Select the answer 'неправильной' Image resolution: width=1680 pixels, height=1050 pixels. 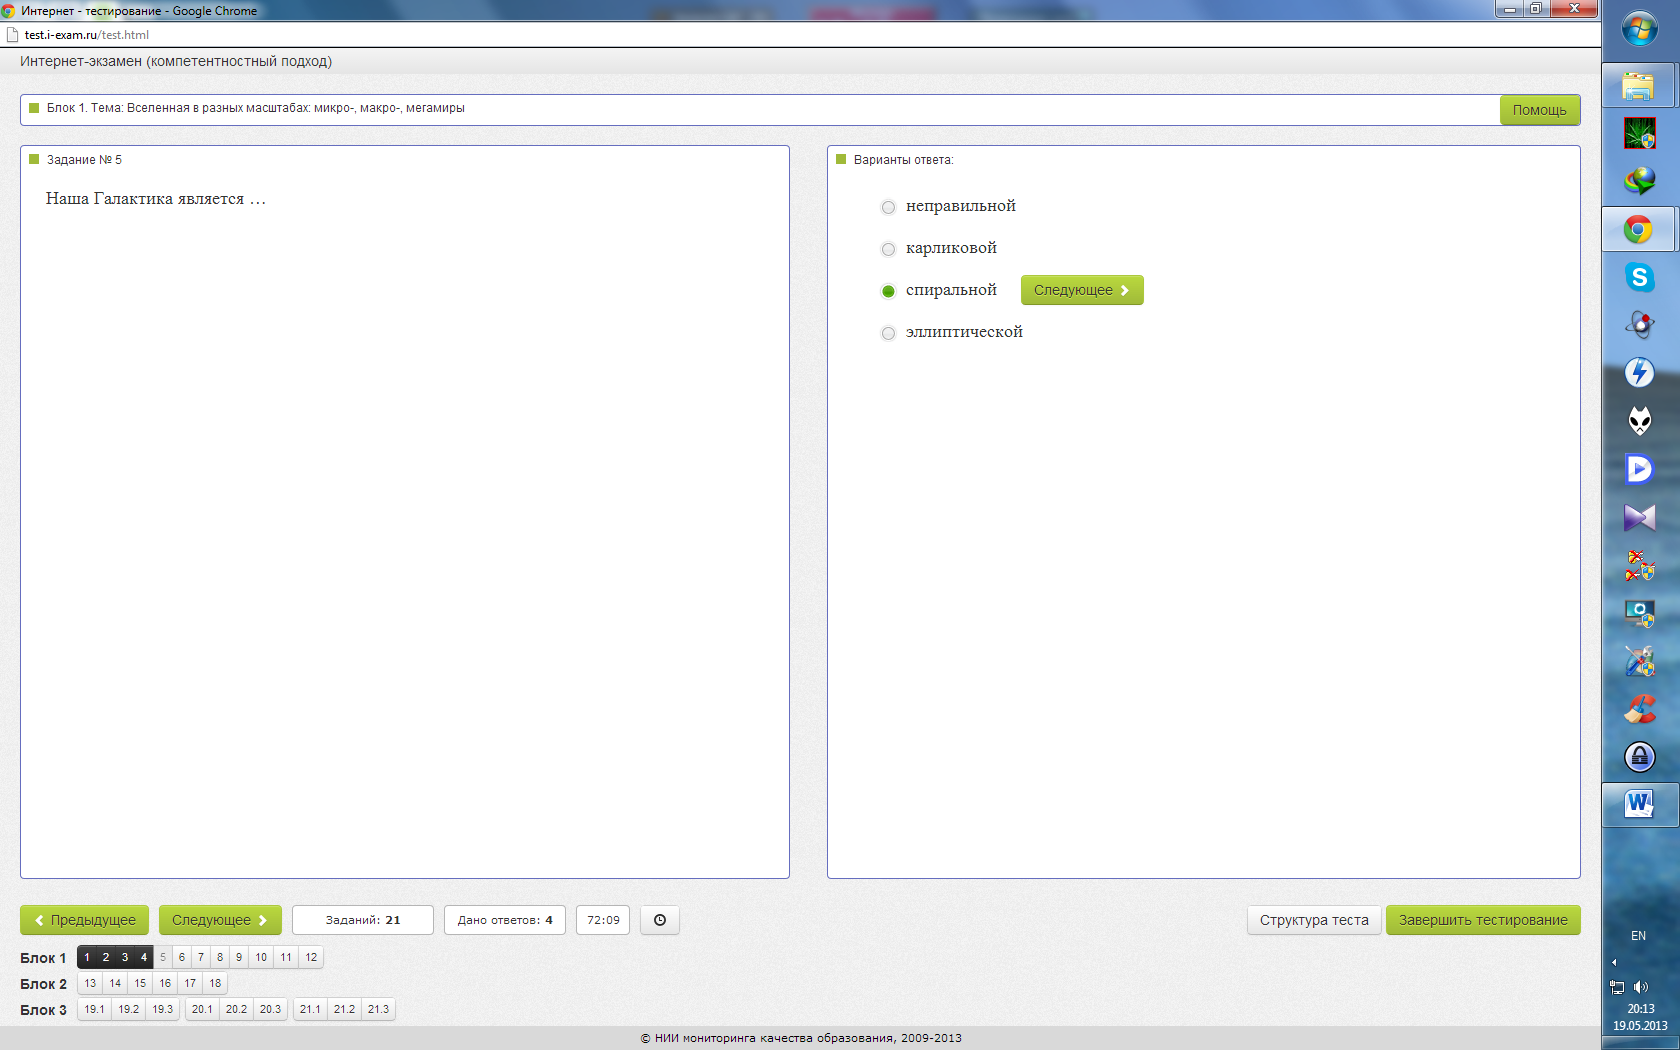(888, 207)
